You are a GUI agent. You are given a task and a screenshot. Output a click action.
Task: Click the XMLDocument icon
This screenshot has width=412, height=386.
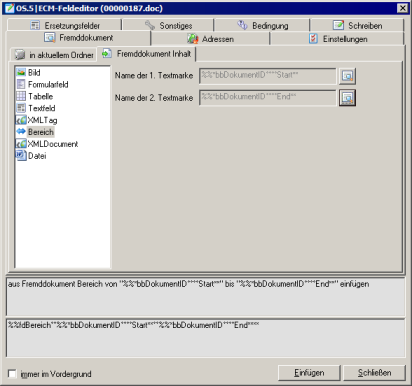pyautogui.click(x=21, y=144)
